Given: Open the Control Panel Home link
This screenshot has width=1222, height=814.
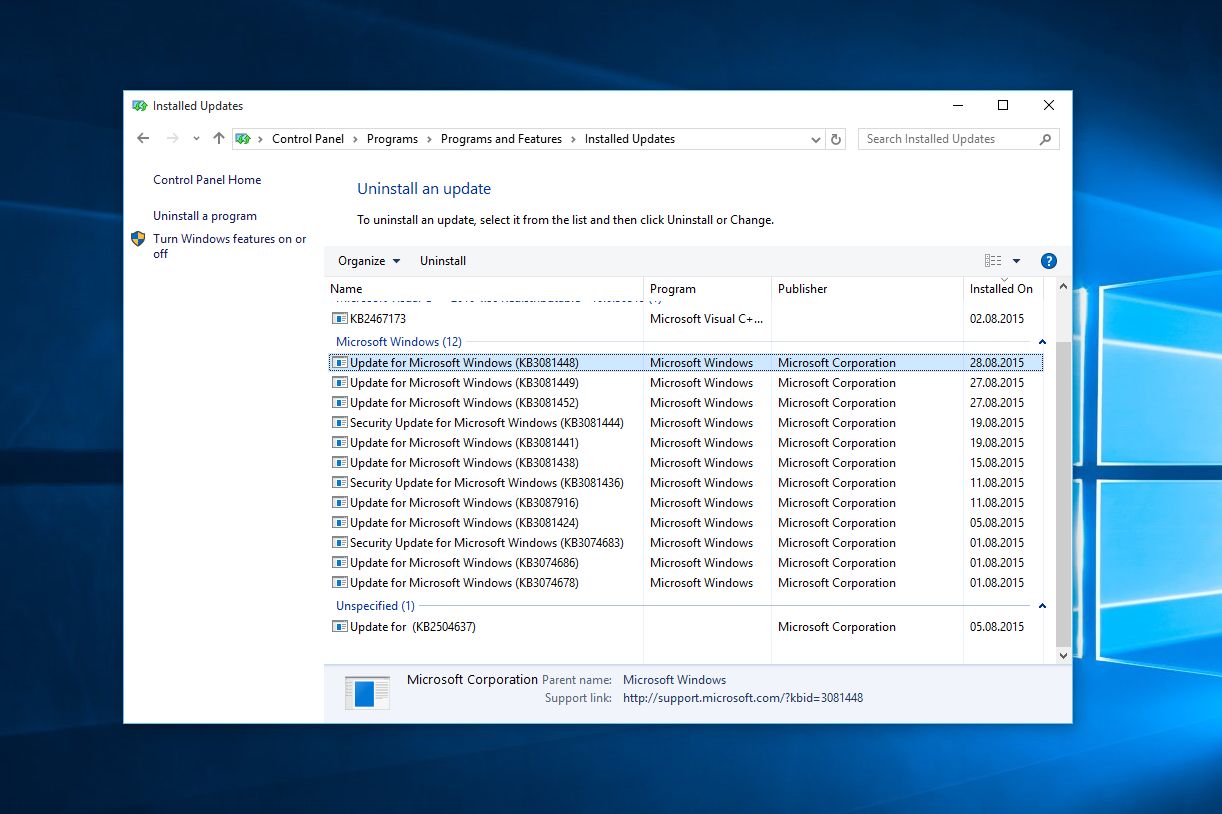Looking at the screenshot, I should (207, 180).
